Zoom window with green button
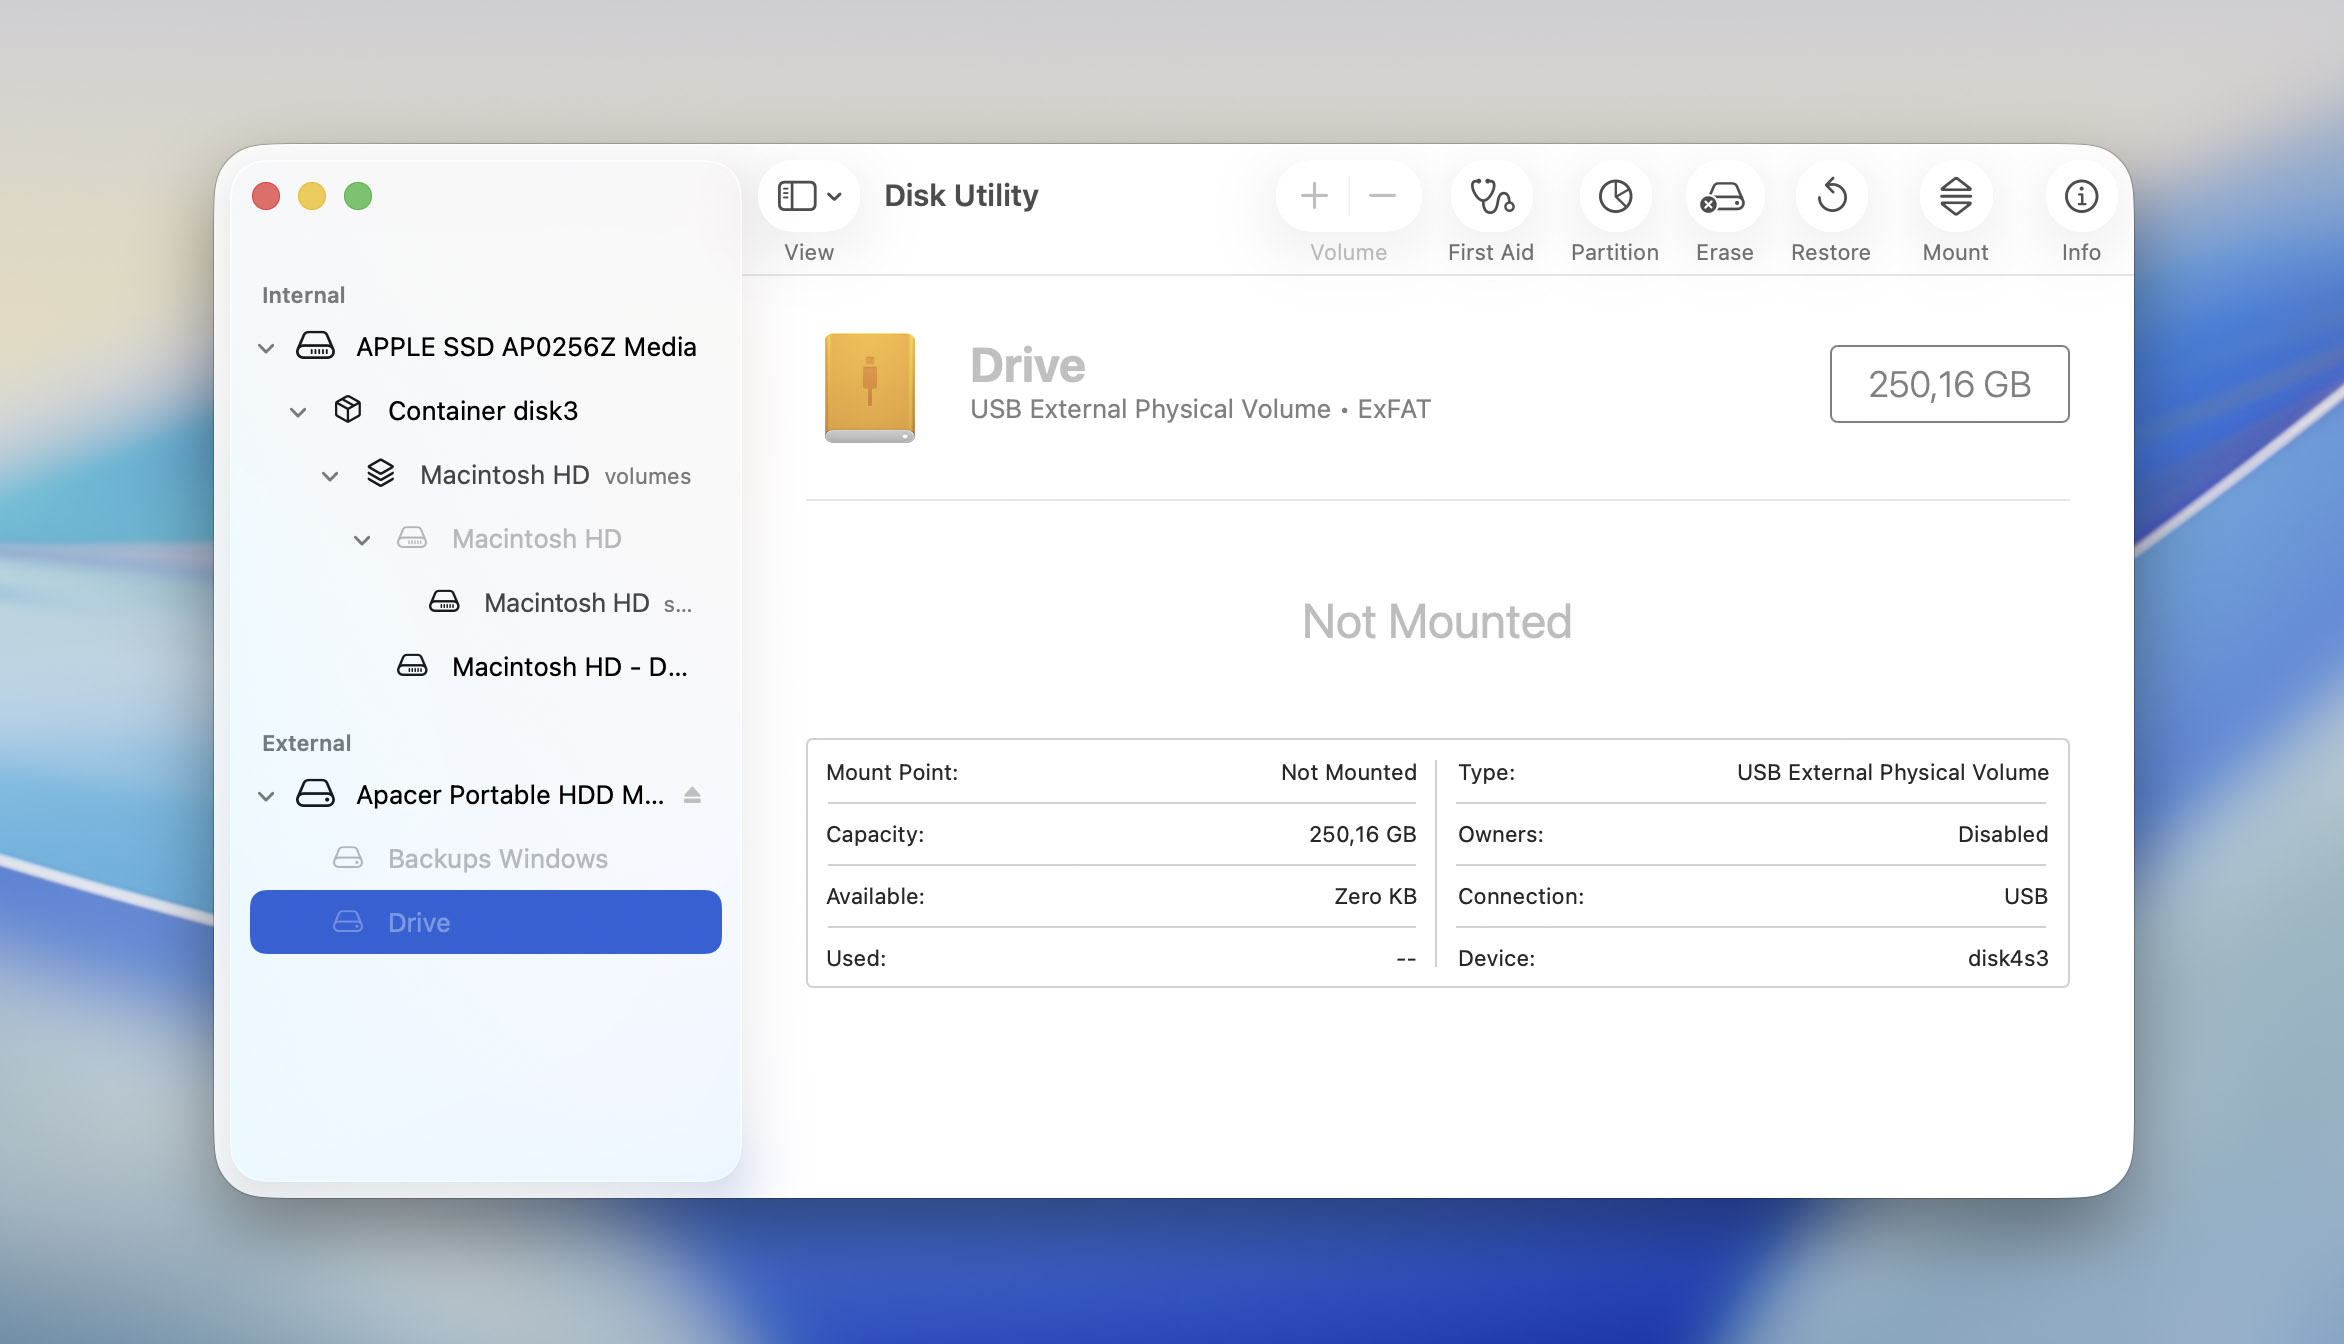The width and height of the screenshot is (2344, 1344). pos(358,196)
